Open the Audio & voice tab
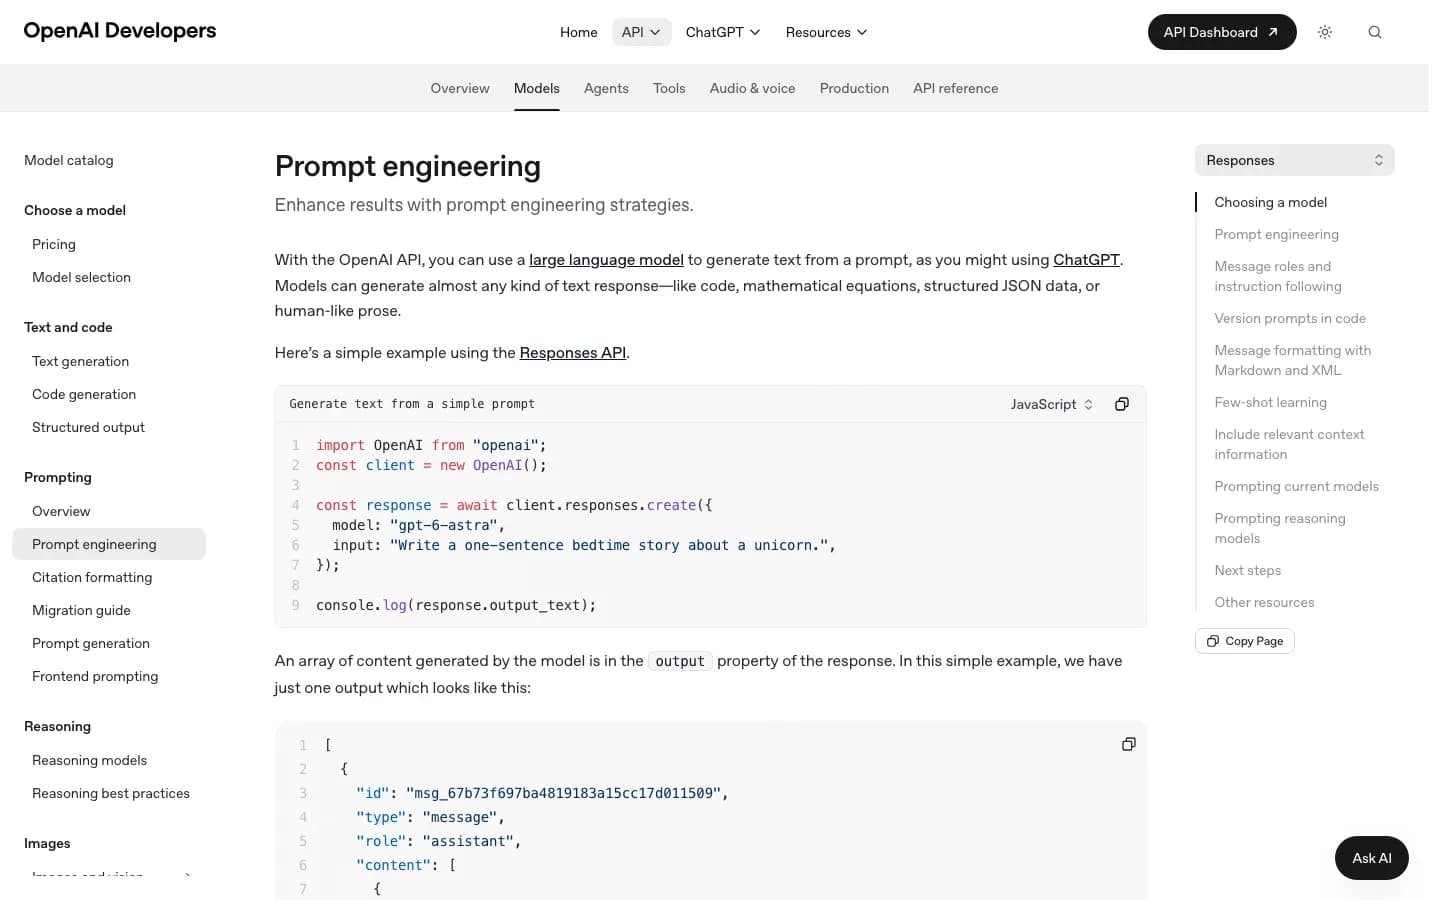This screenshot has height=900, width=1440. 753,88
